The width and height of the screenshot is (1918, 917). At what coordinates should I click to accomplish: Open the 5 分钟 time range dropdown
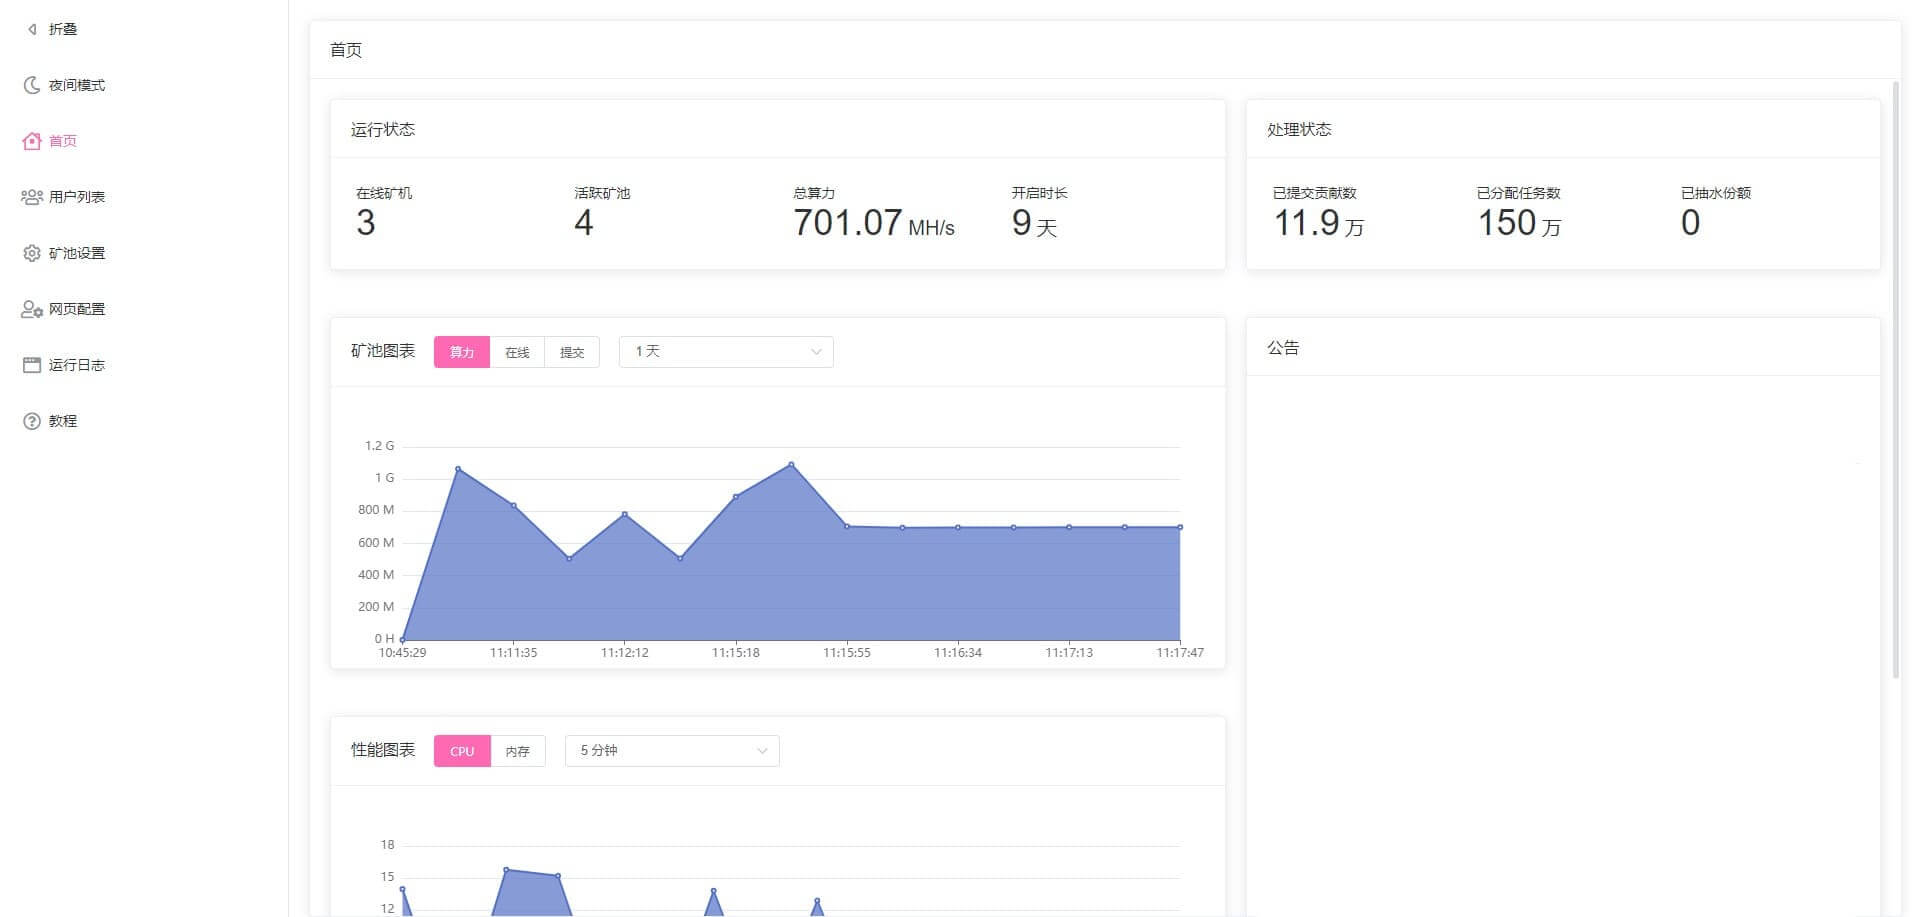[672, 751]
